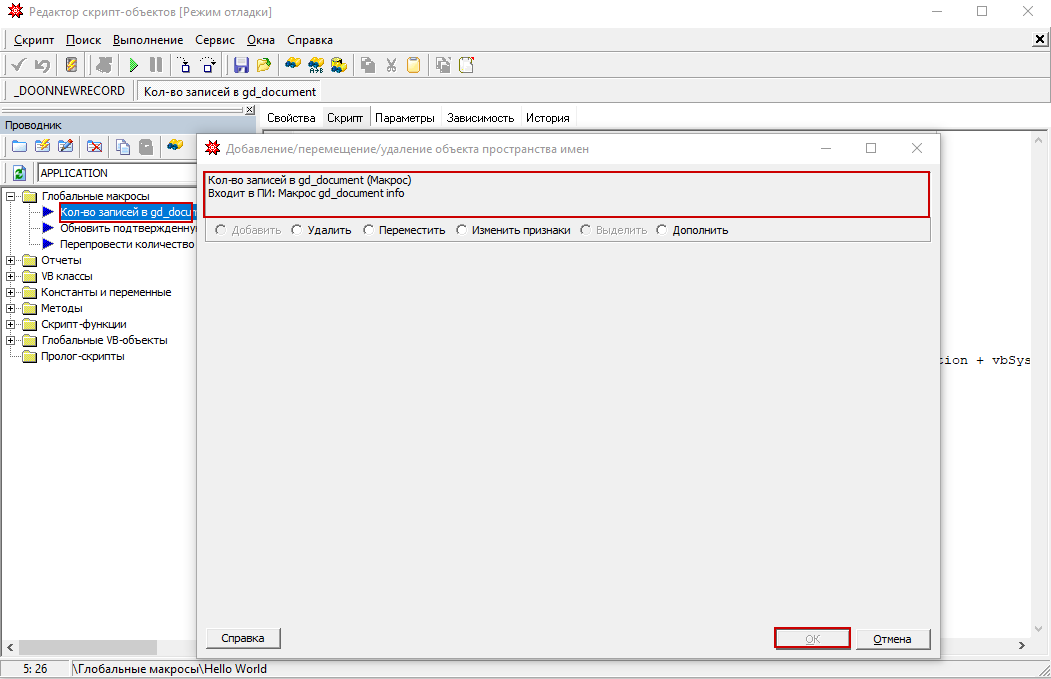Select the Переместить radio option

coord(369,230)
